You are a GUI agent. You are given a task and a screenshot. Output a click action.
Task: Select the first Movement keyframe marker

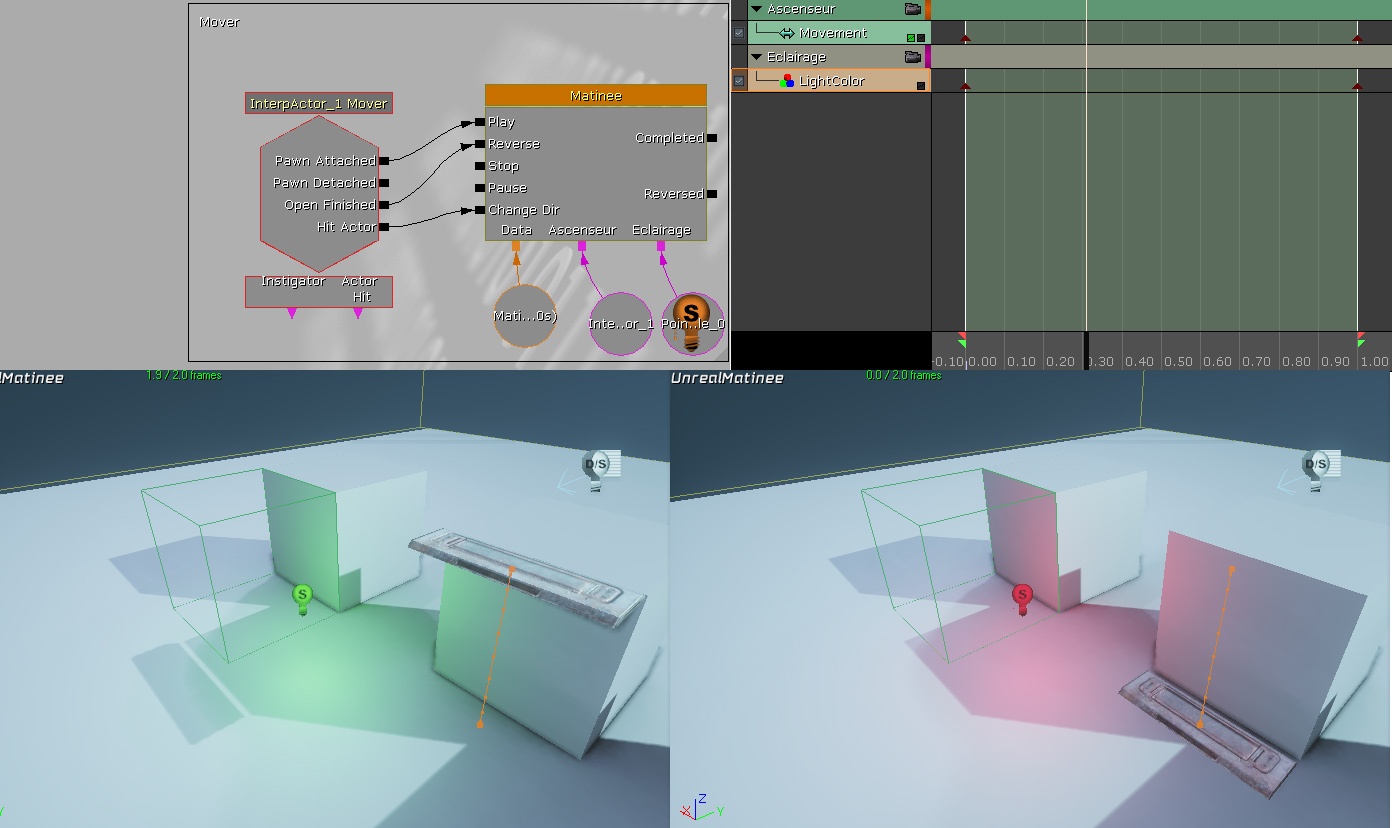965,39
